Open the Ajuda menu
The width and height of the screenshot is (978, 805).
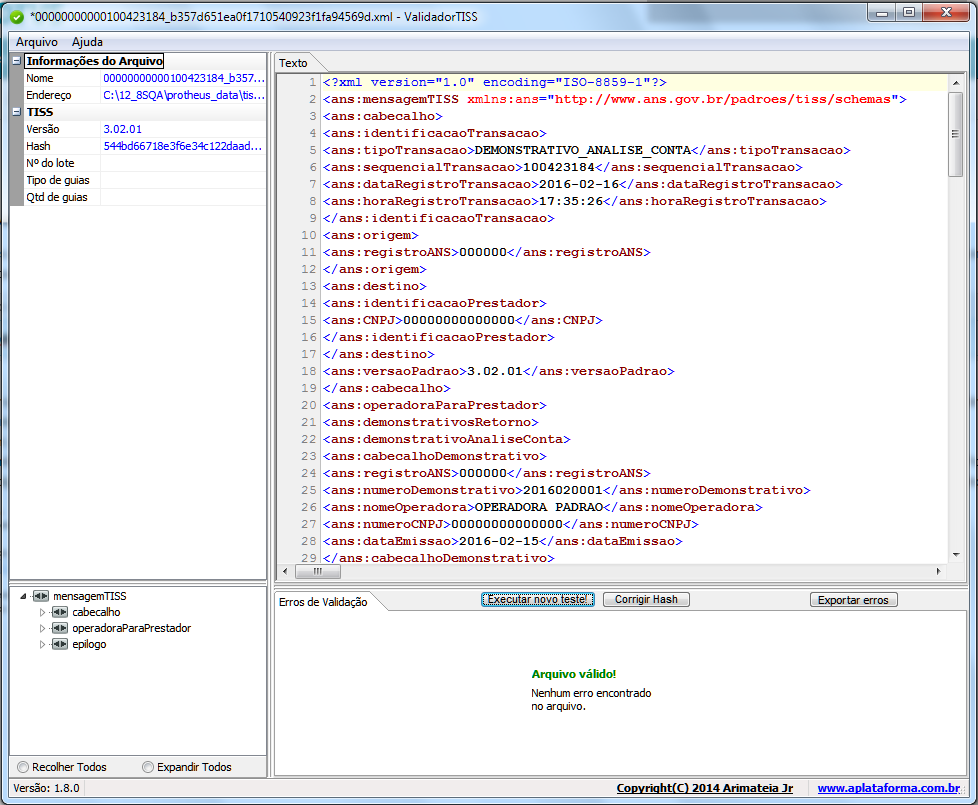coord(87,42)
